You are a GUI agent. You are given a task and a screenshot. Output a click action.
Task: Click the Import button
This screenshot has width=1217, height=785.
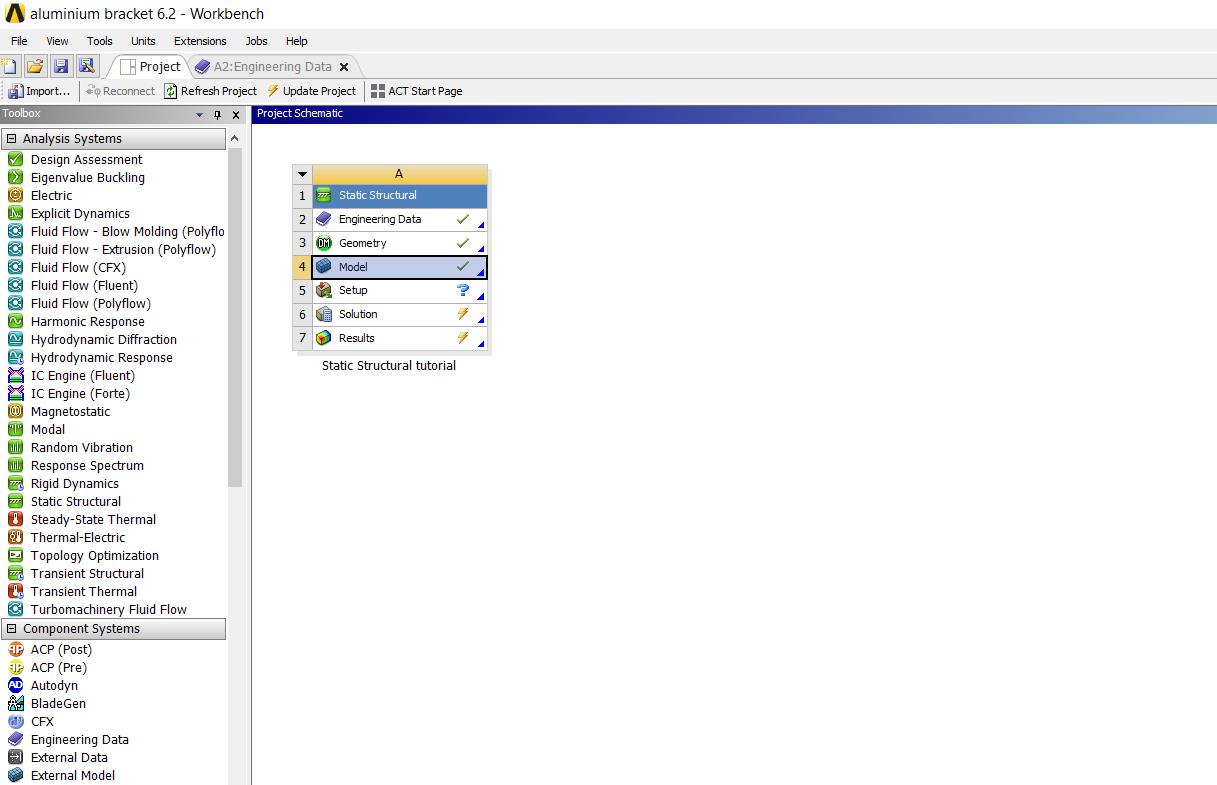pos(39,91)
